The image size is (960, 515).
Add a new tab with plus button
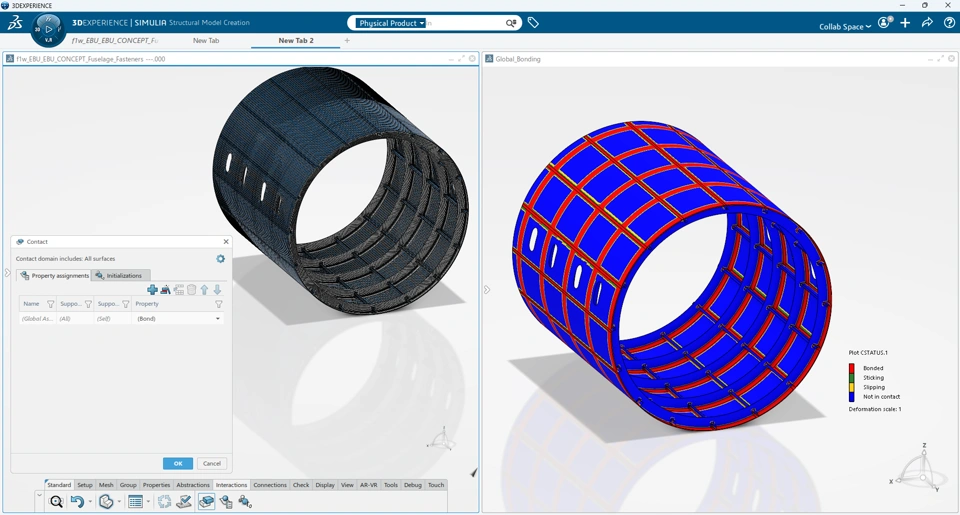pos(347,40)
